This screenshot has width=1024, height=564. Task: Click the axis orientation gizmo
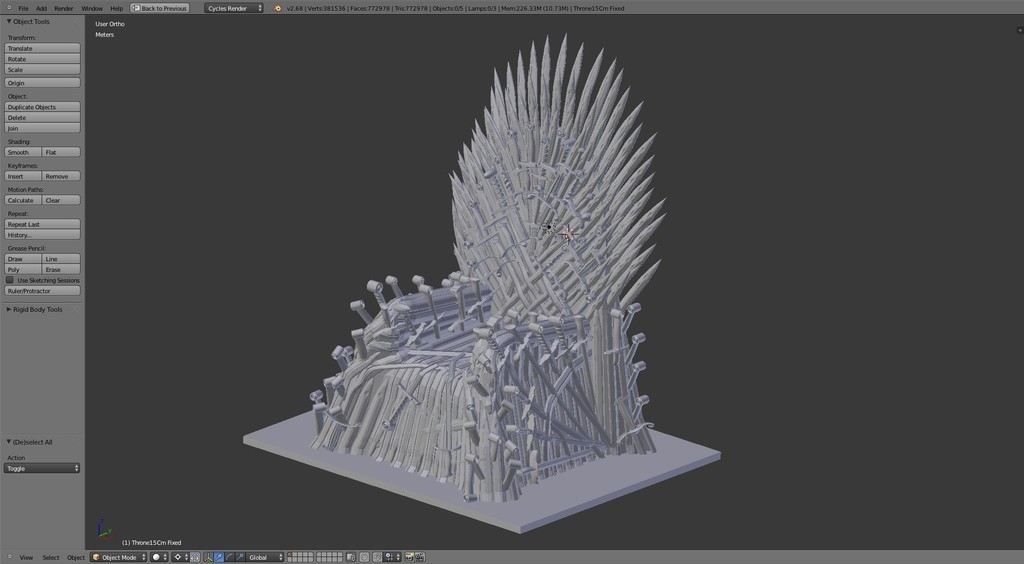click(104, 529)
